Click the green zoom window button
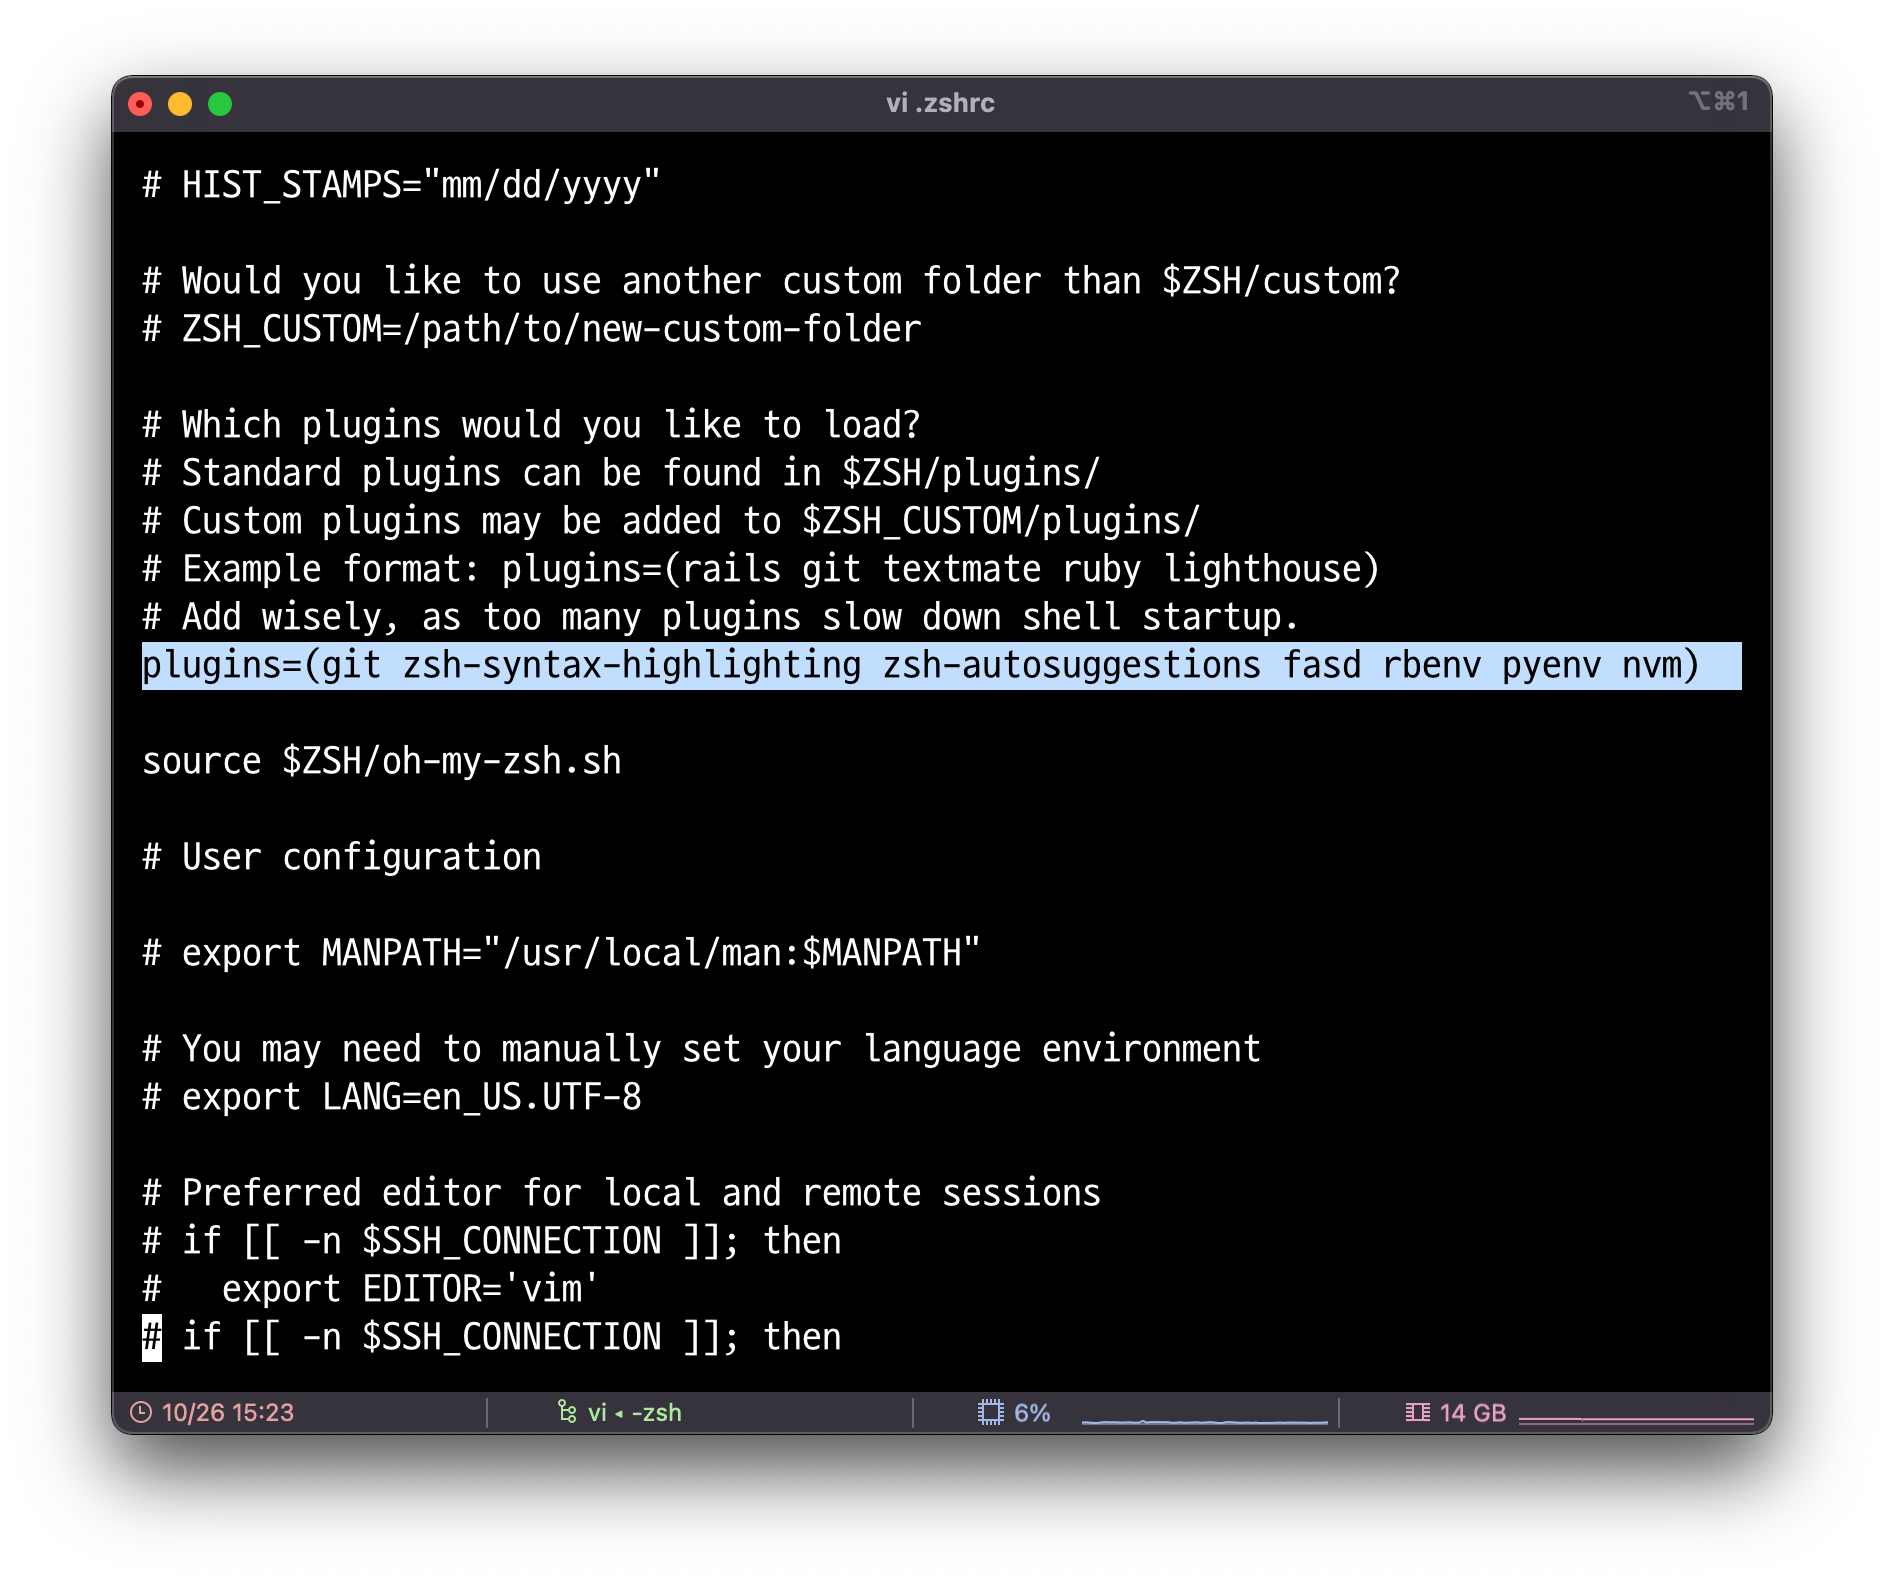This screenshot has width=1884, height=1582. [220, 104]
